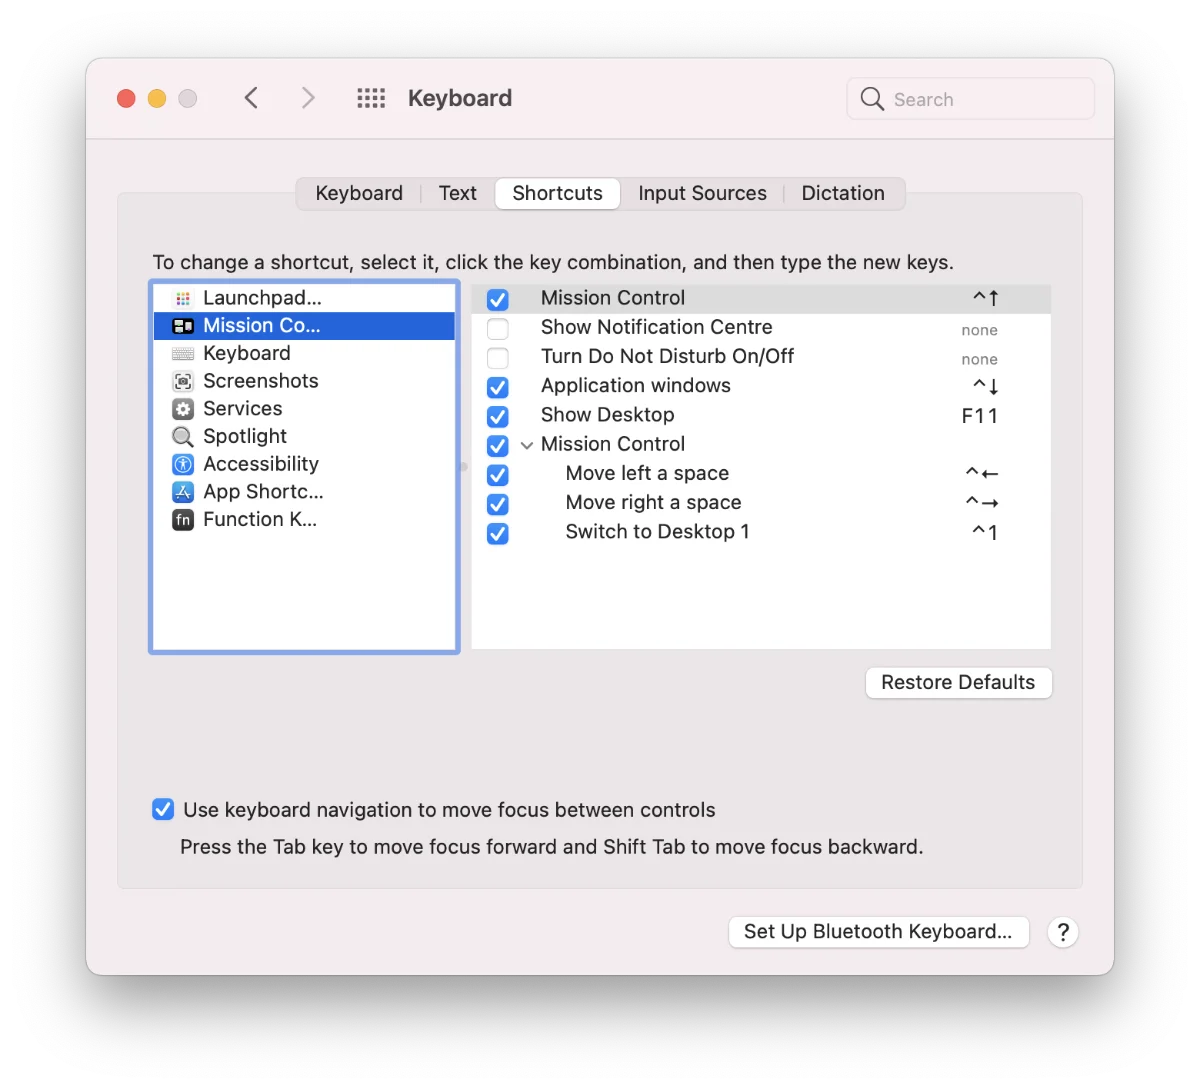Toggle keyboard navigation between controls checkbox

(x=163, y=809)
